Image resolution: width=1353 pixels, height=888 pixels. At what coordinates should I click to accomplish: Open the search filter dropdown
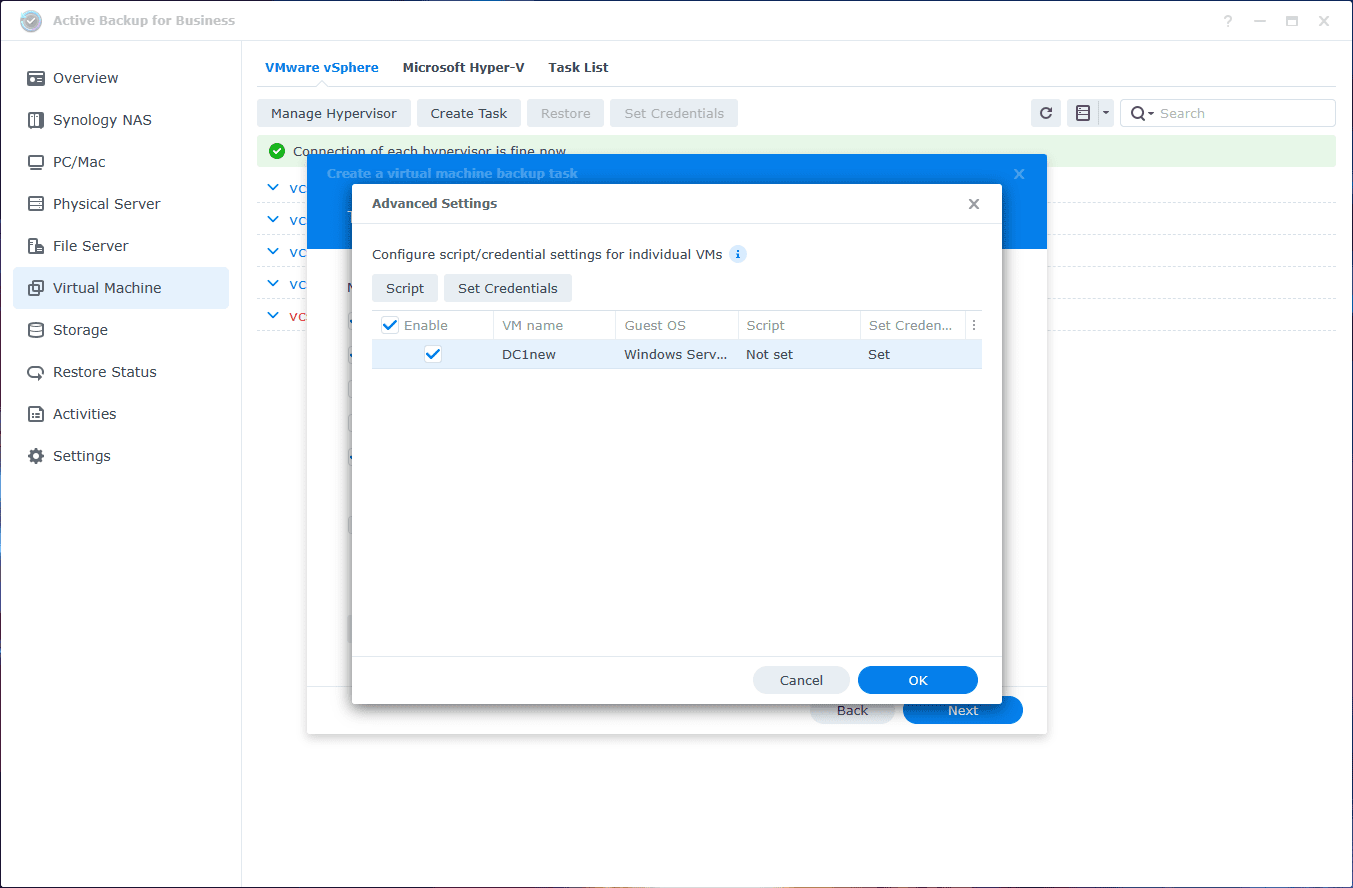[x=1142, y=113]
